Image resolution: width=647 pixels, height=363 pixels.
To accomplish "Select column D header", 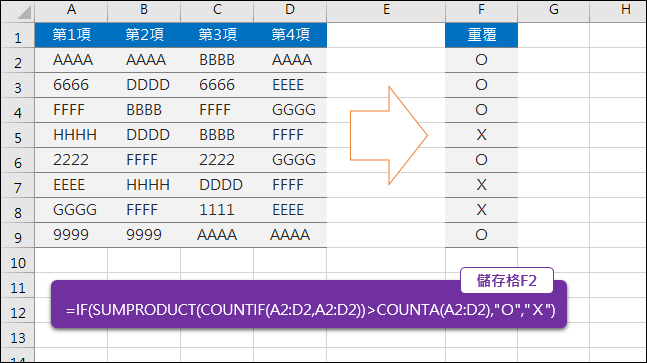I will [x=290, y=11].
